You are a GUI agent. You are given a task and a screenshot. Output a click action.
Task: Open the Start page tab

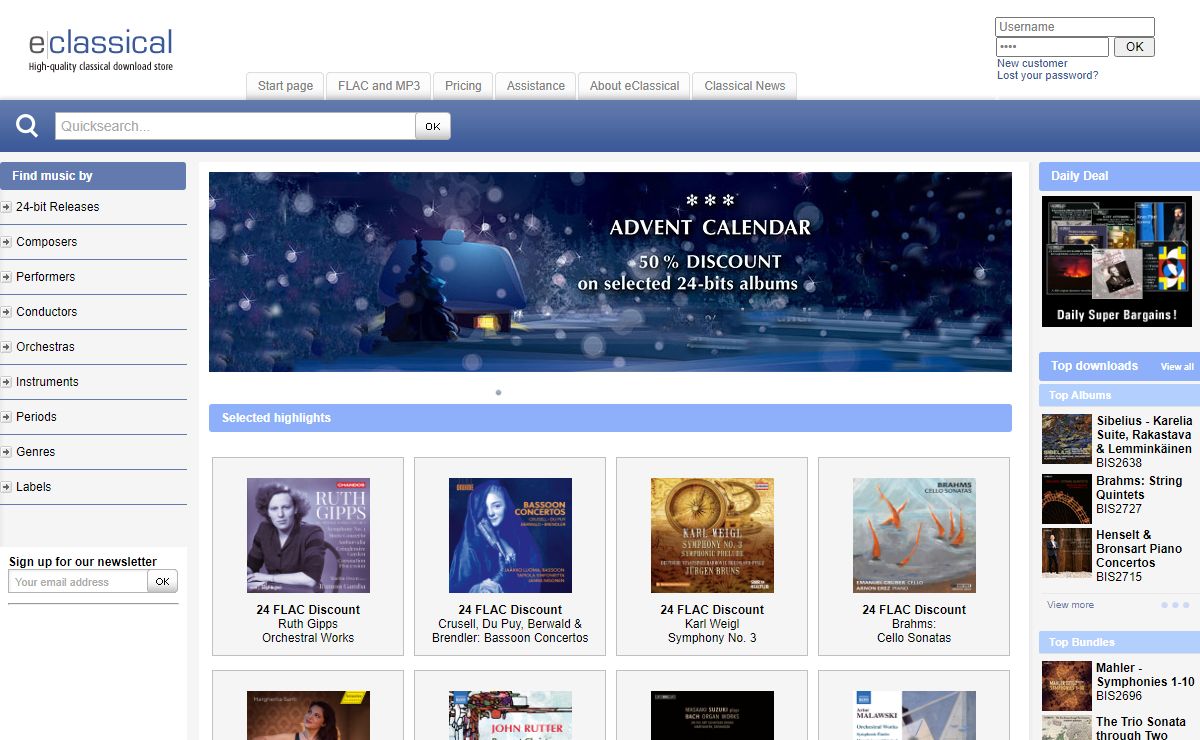click(285, 86)
